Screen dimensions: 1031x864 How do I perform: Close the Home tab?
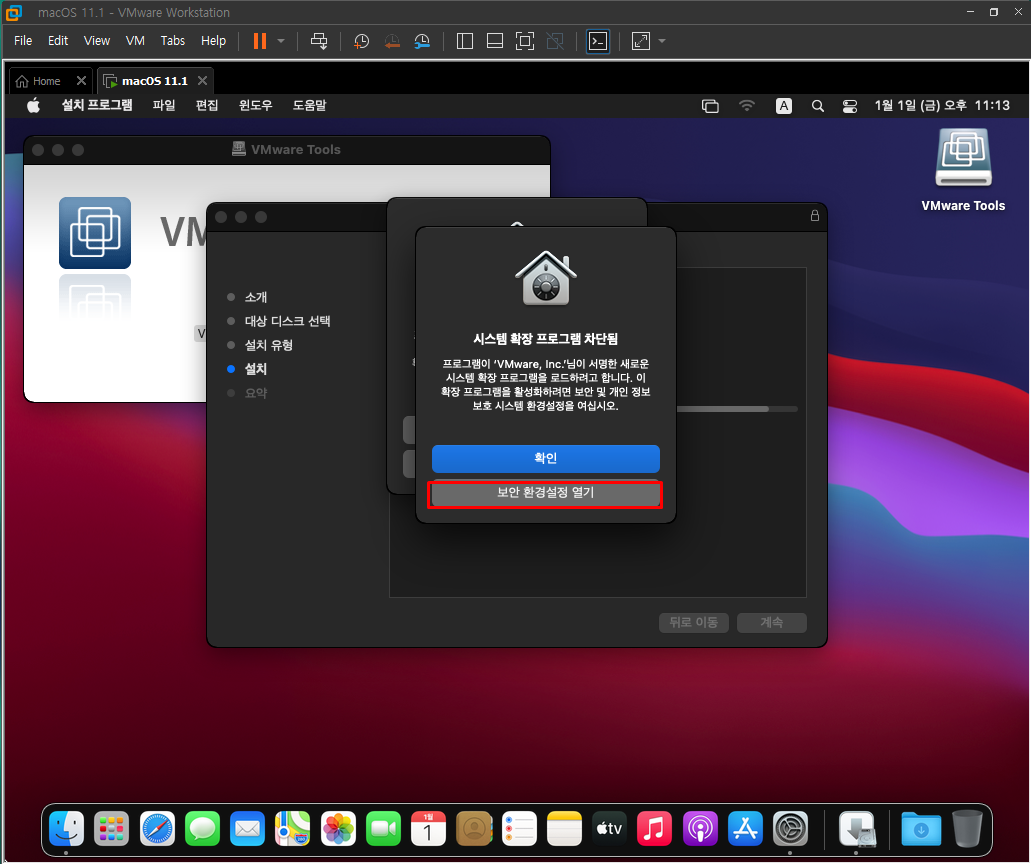pyautogui.click(x=81, y=80)
